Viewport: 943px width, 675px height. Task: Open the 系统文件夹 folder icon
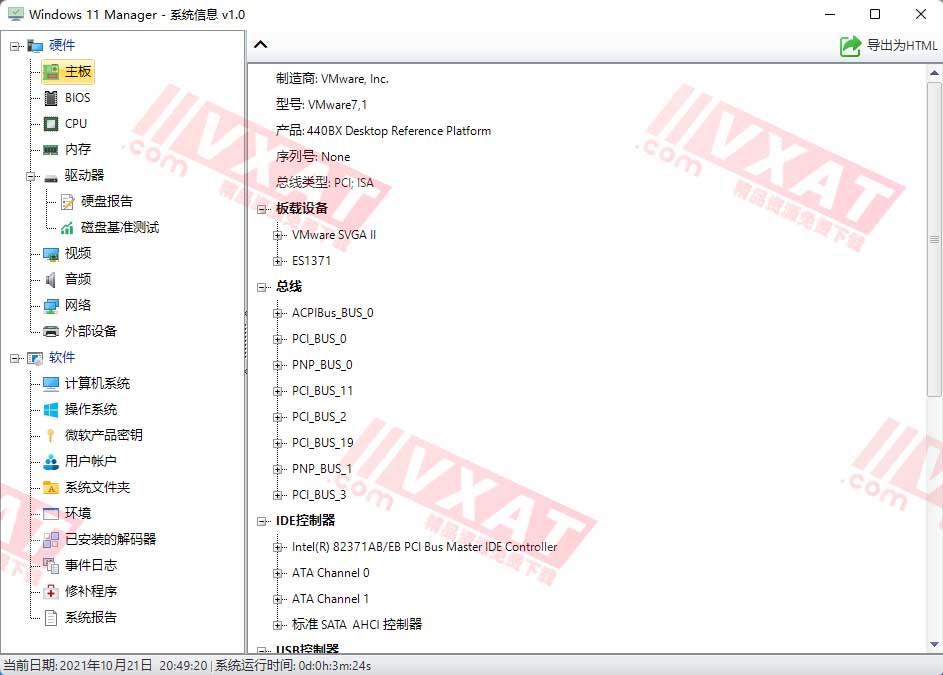[51, 487]
